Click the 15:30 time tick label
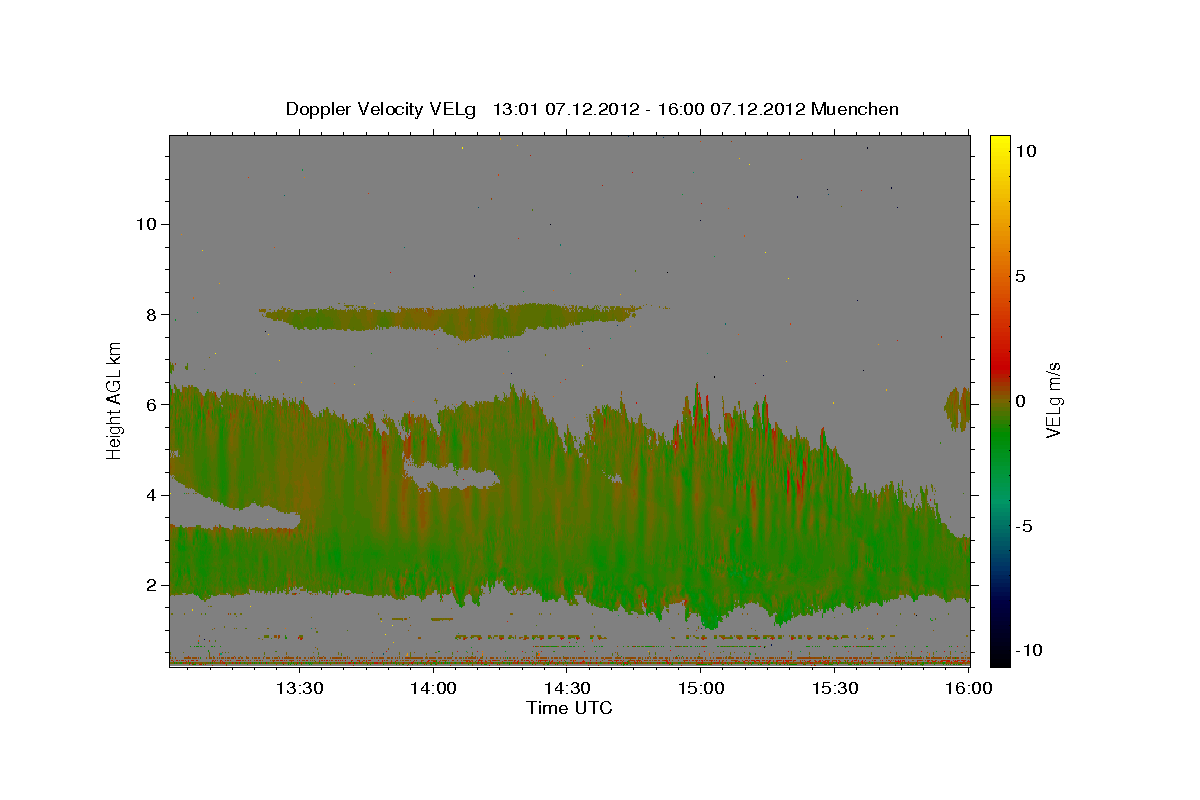Screen dimensions: 1200x800 [x=835, y=688]
